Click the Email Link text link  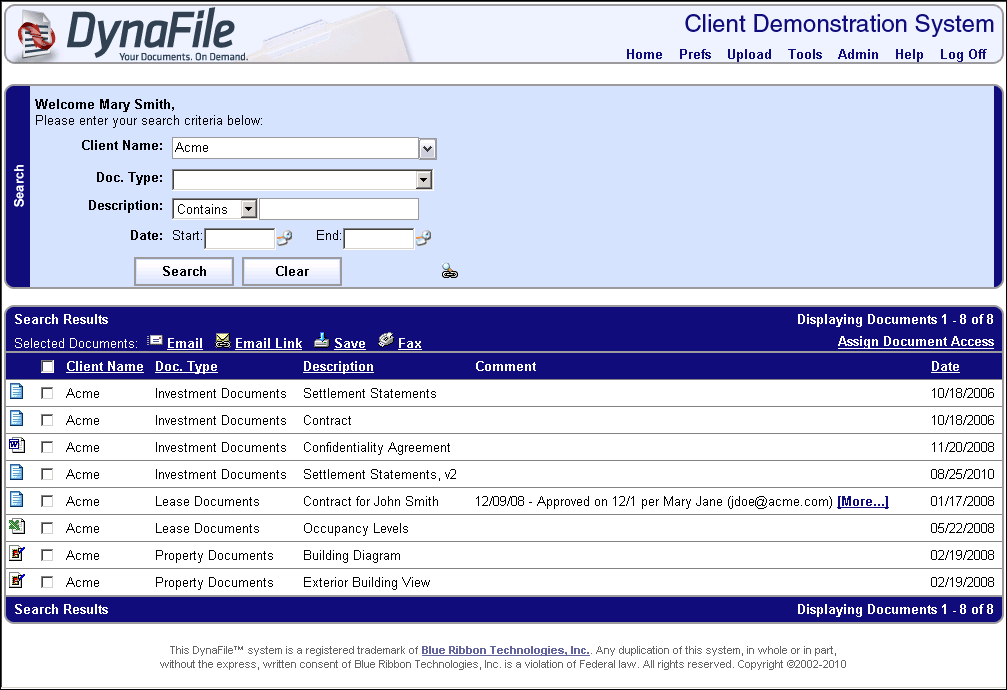(x=268, y=343)
